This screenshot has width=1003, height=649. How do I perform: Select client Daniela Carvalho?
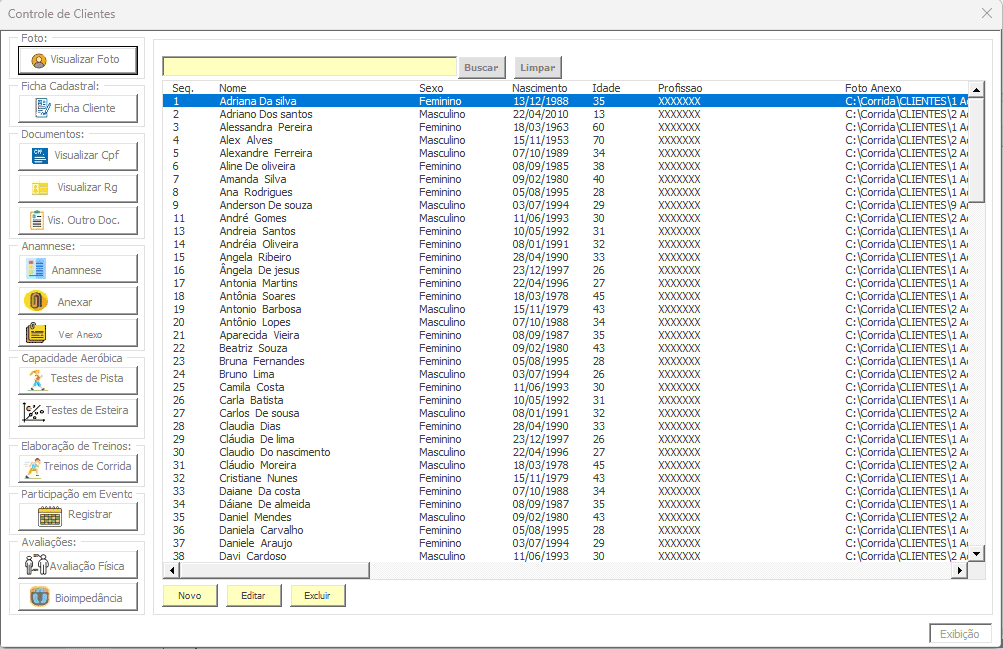(565, 530)
